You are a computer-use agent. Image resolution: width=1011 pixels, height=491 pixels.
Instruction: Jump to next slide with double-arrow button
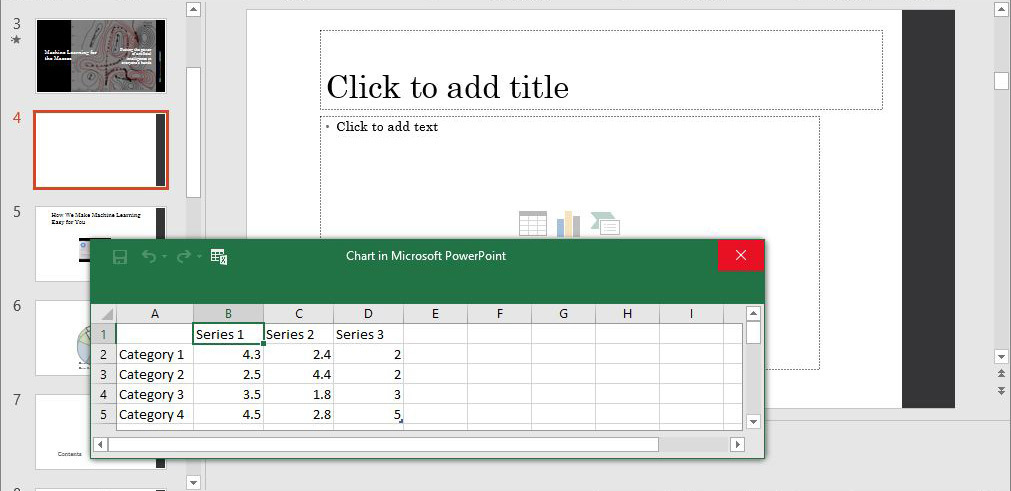pos(1002,391)
